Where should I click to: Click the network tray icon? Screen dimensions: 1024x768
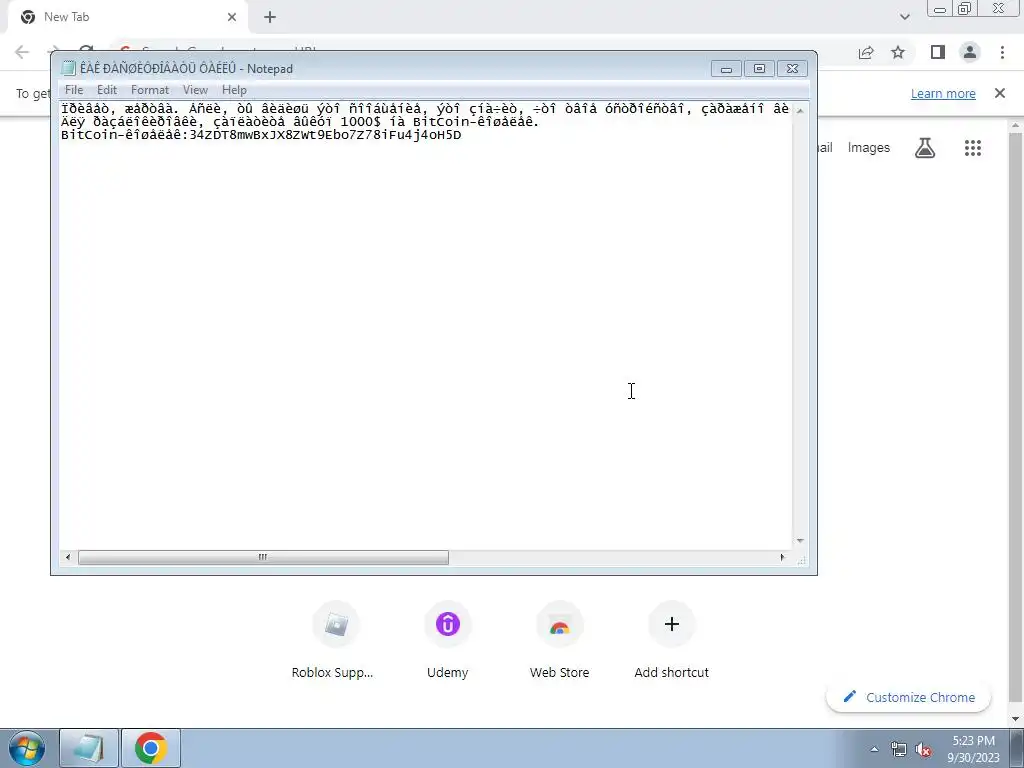coord(899,749)
